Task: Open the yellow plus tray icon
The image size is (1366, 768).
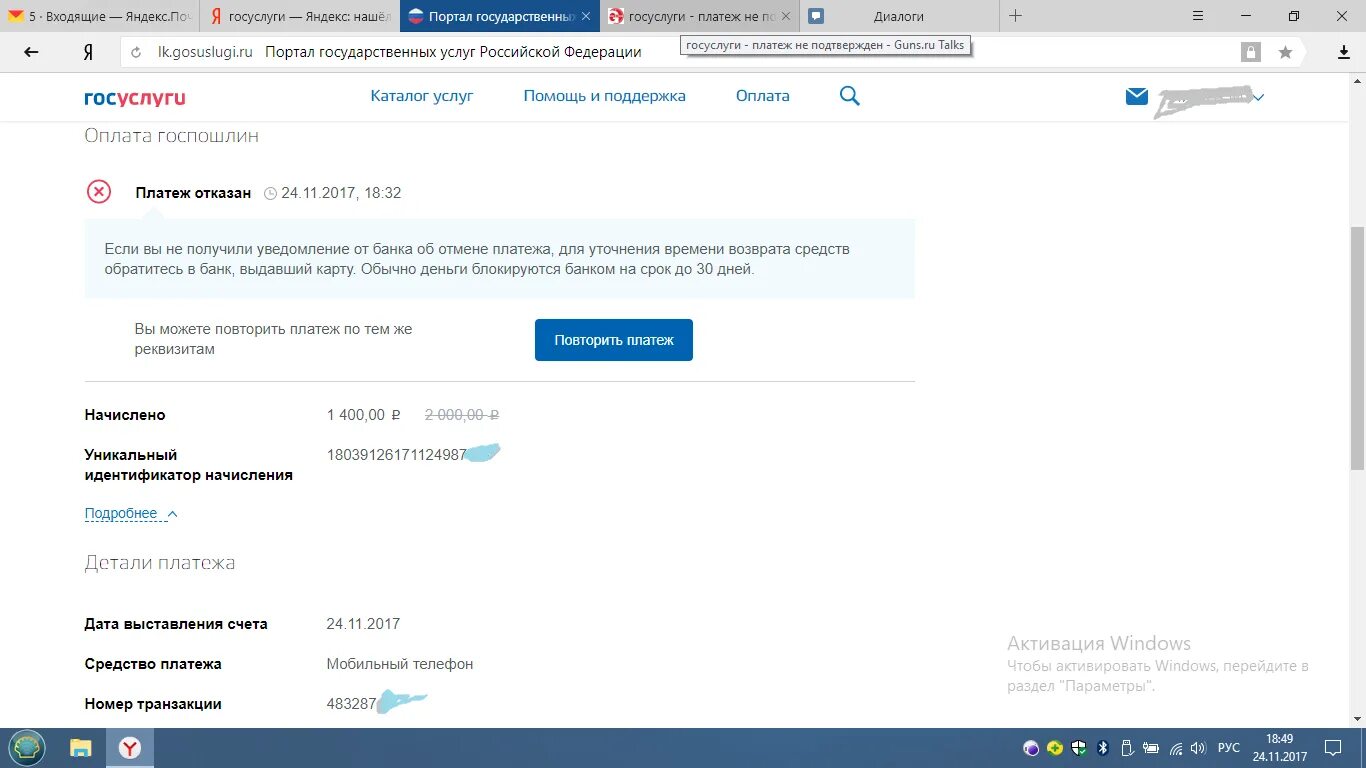Action: click(1055, 748)
